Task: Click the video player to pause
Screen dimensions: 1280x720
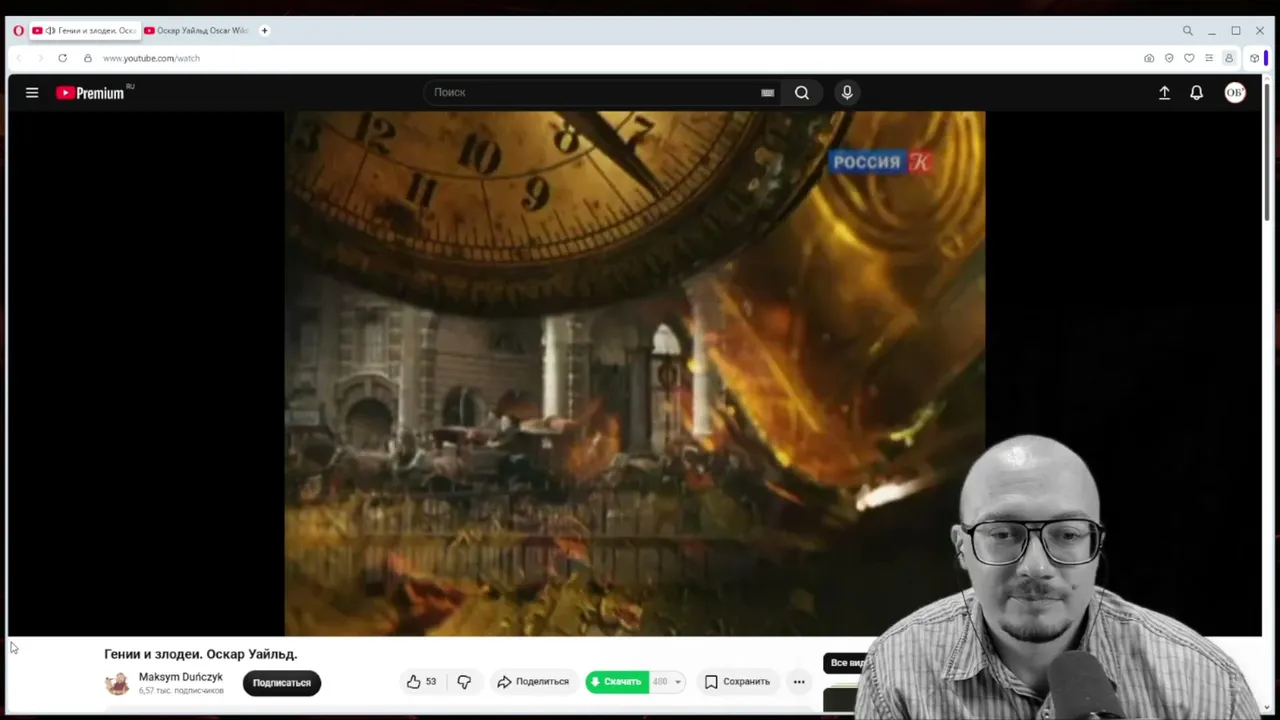Action: click(x=635, y=373)
